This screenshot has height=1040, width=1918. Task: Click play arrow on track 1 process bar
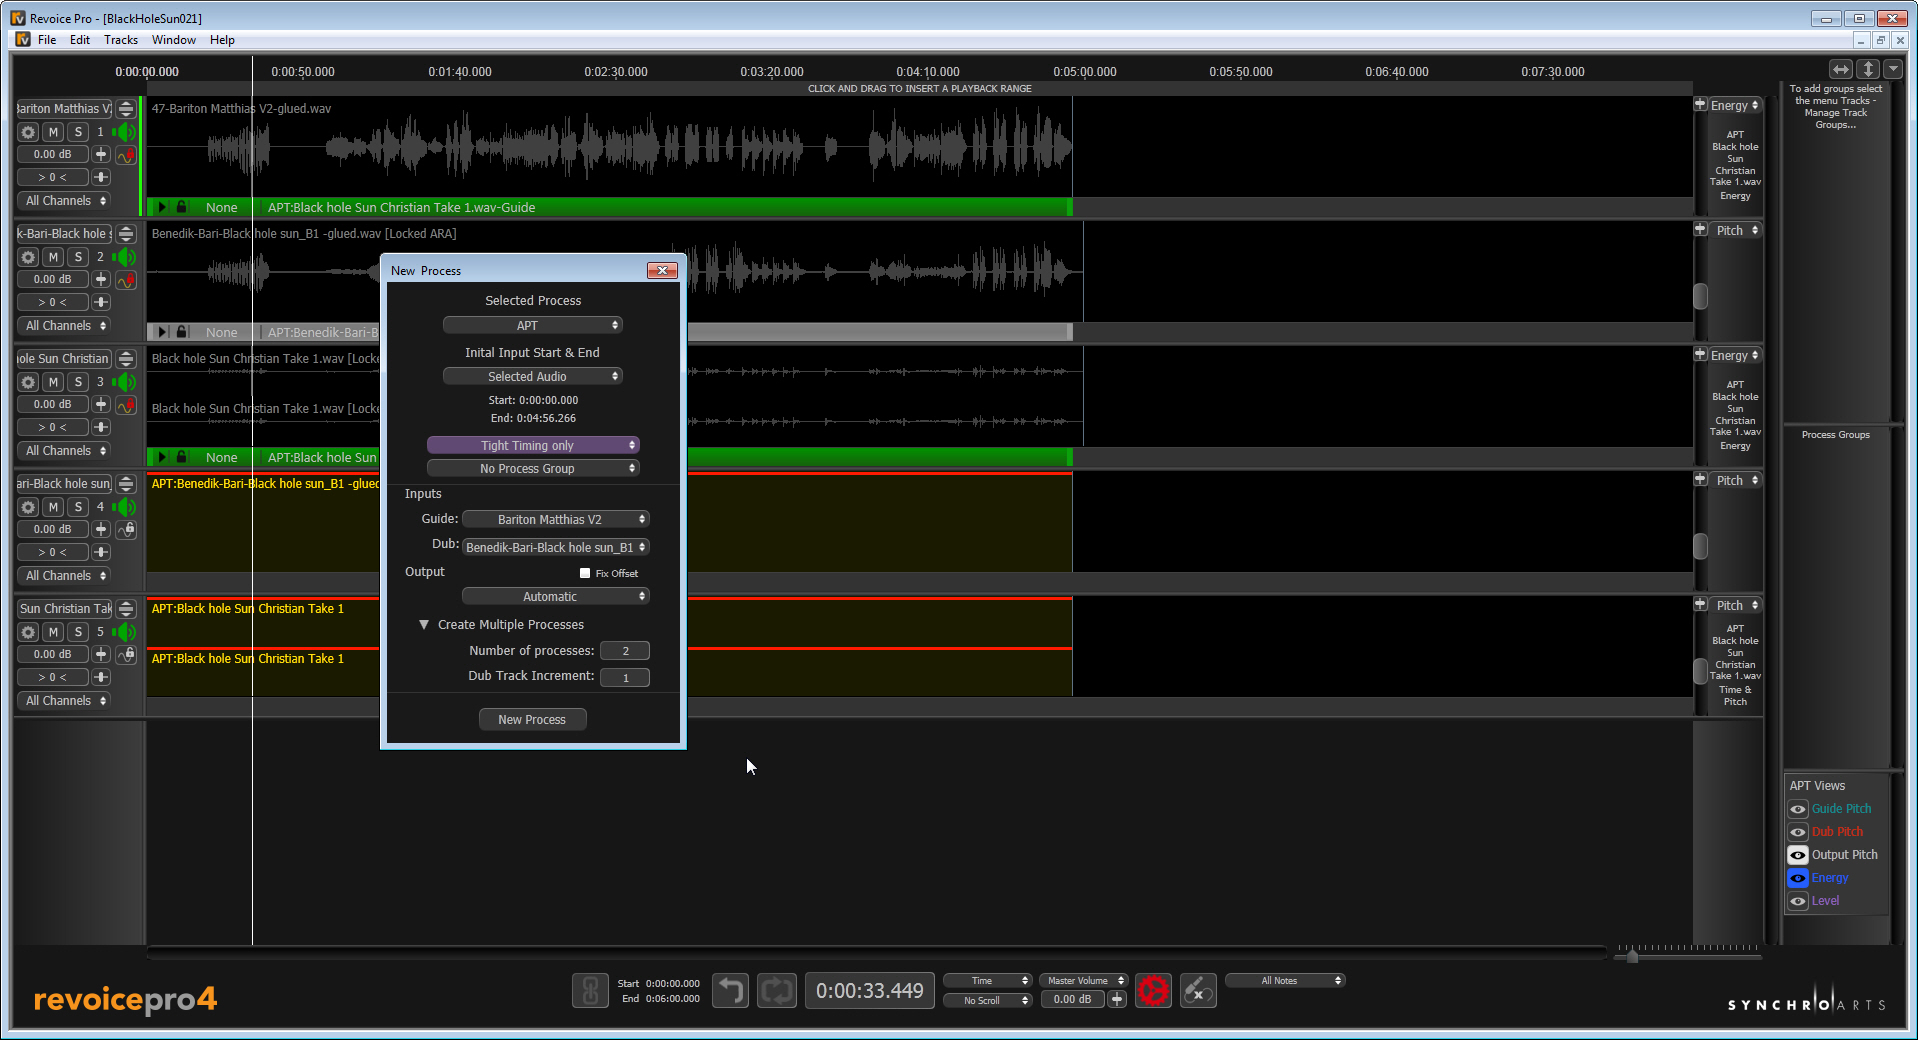pos(162,207)
